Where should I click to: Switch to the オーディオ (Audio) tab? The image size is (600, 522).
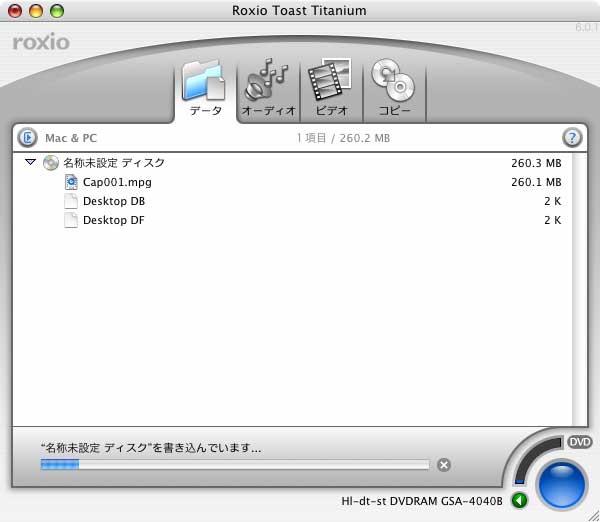click(268, 90)
